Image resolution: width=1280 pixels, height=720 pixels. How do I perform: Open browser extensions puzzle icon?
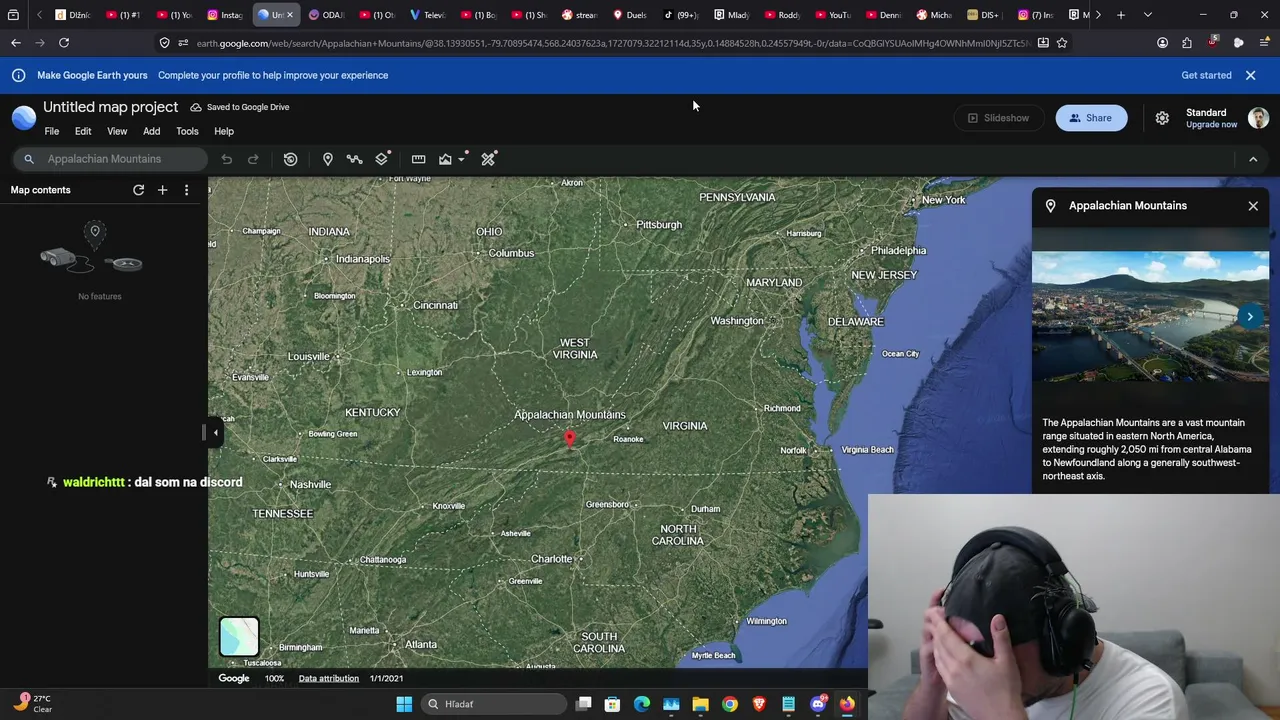click(1187, 43)
